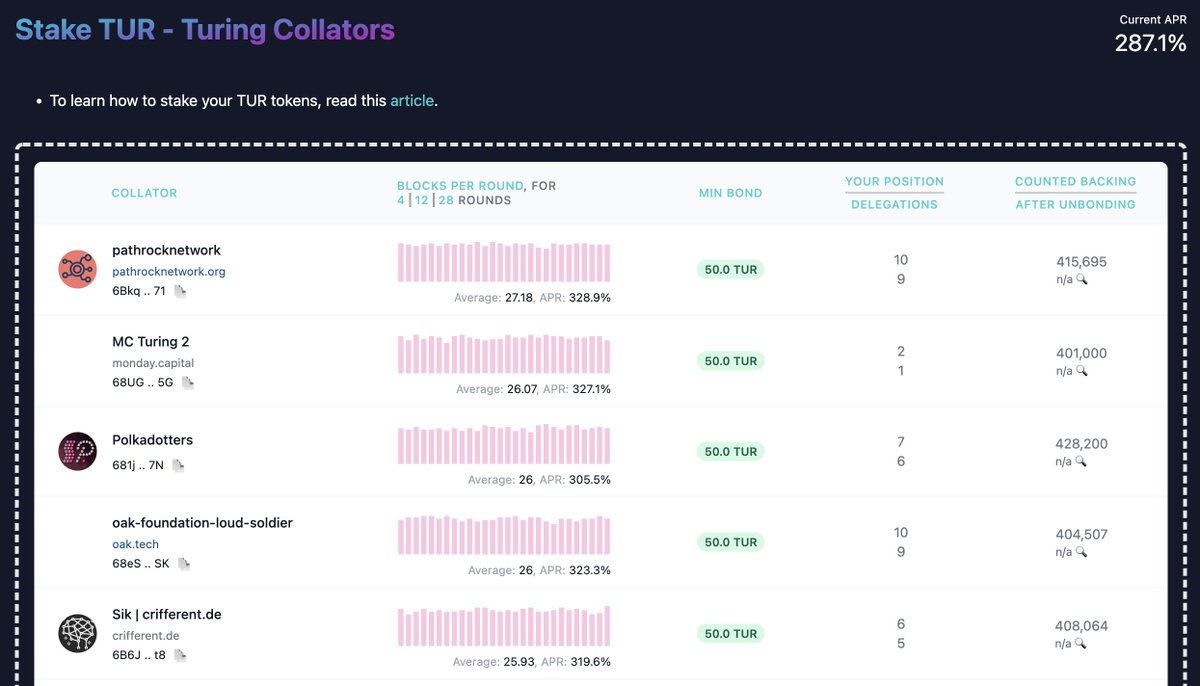Click magnifier beside oak-foundation n/a backing
This screenshot has height=686, width=1200.
coord(1082,552)
